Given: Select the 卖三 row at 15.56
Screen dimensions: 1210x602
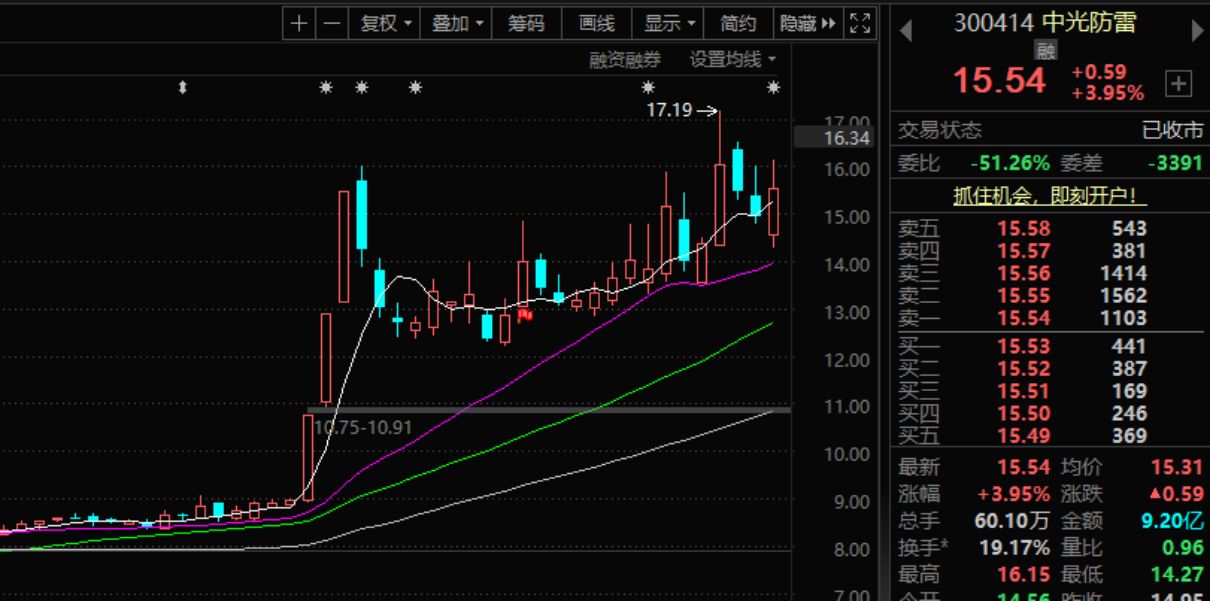Looking at the screenshot, I should click(x=1050, y=273).
